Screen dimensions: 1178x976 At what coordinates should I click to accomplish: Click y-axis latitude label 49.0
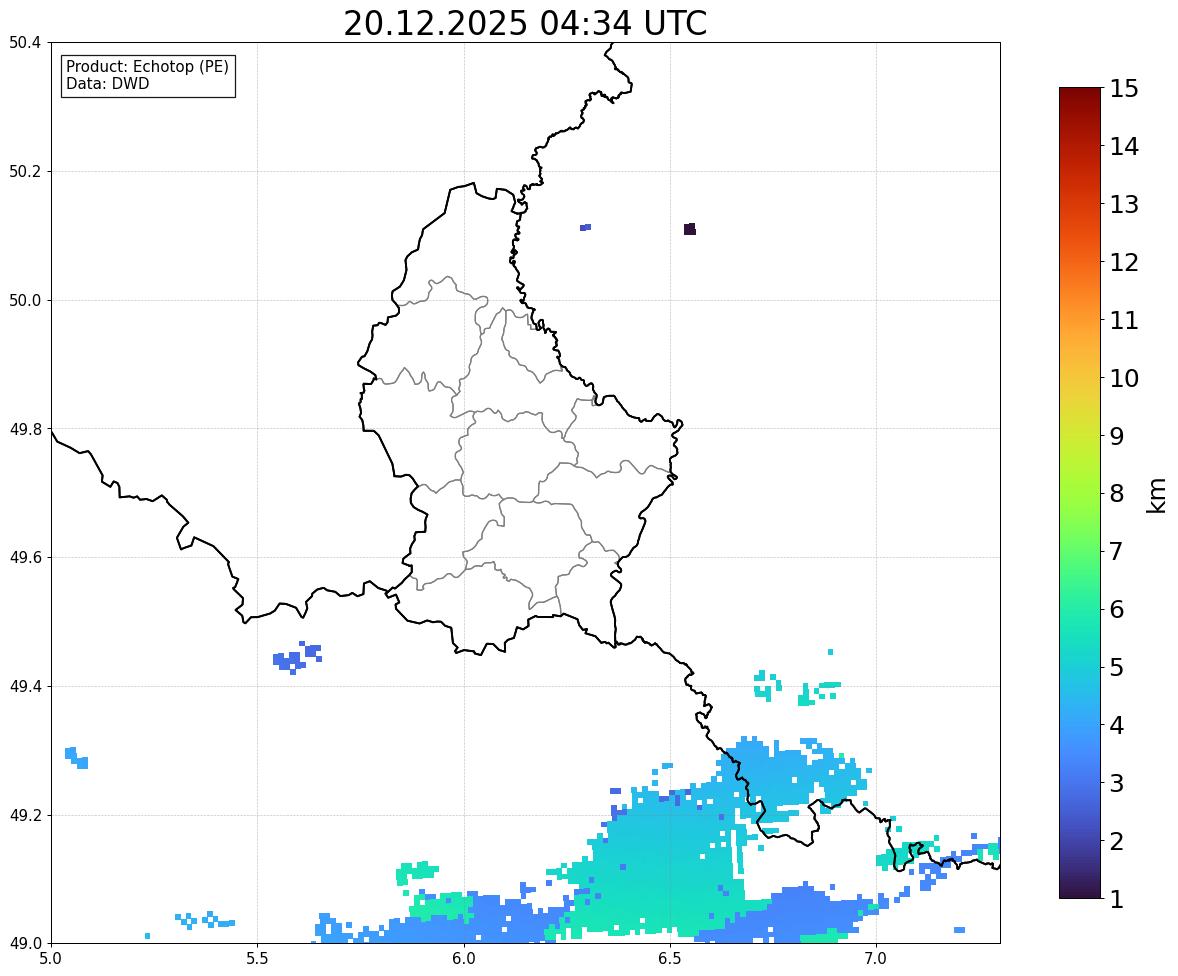coord(25,944)
